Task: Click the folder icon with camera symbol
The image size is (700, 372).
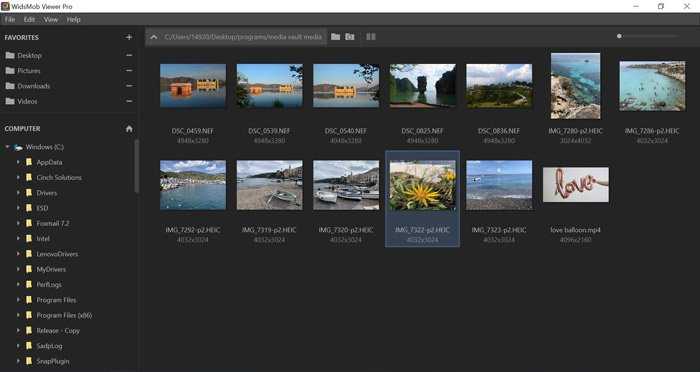Action: pyautogui.click(x=350, y=37)
